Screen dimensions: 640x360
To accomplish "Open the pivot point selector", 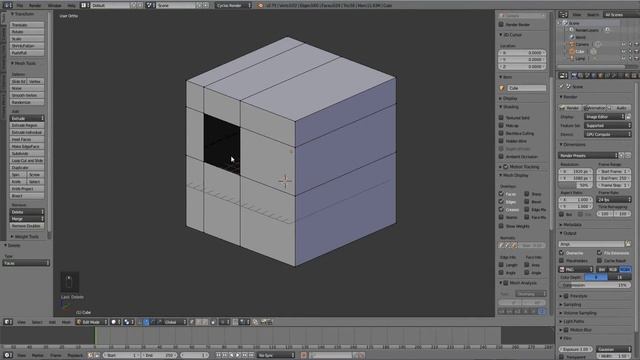I will [129, 322].
